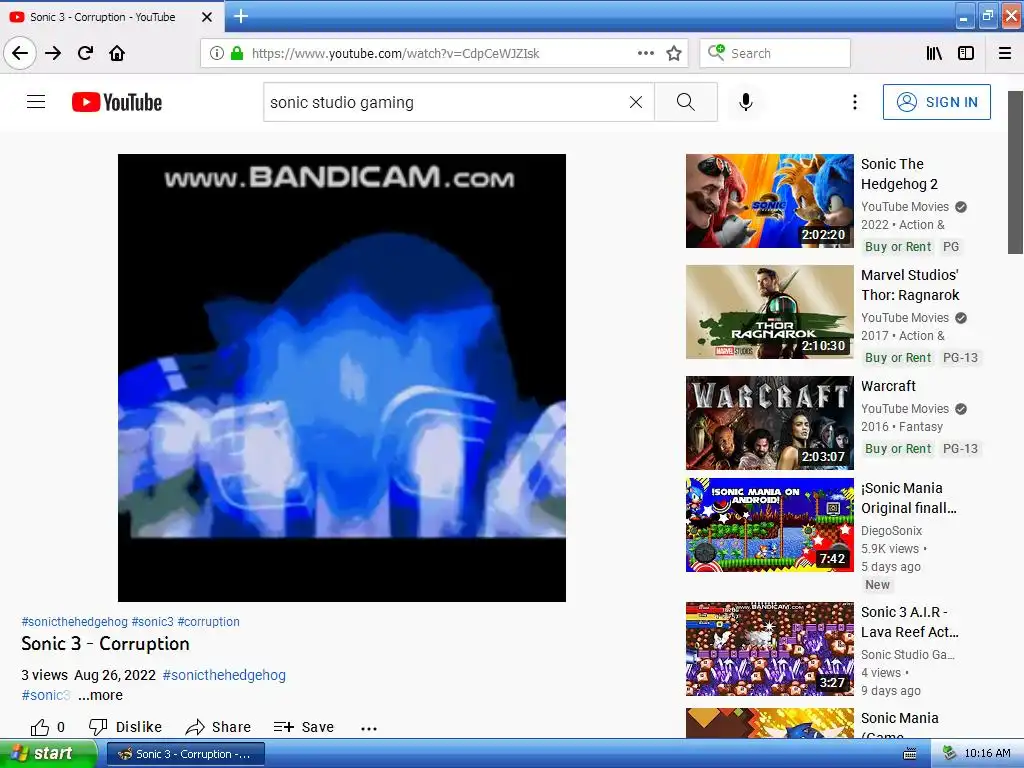Search with your voice microphone button
The width and height of the screenshot is (1024, 768).
pos(746,102)
